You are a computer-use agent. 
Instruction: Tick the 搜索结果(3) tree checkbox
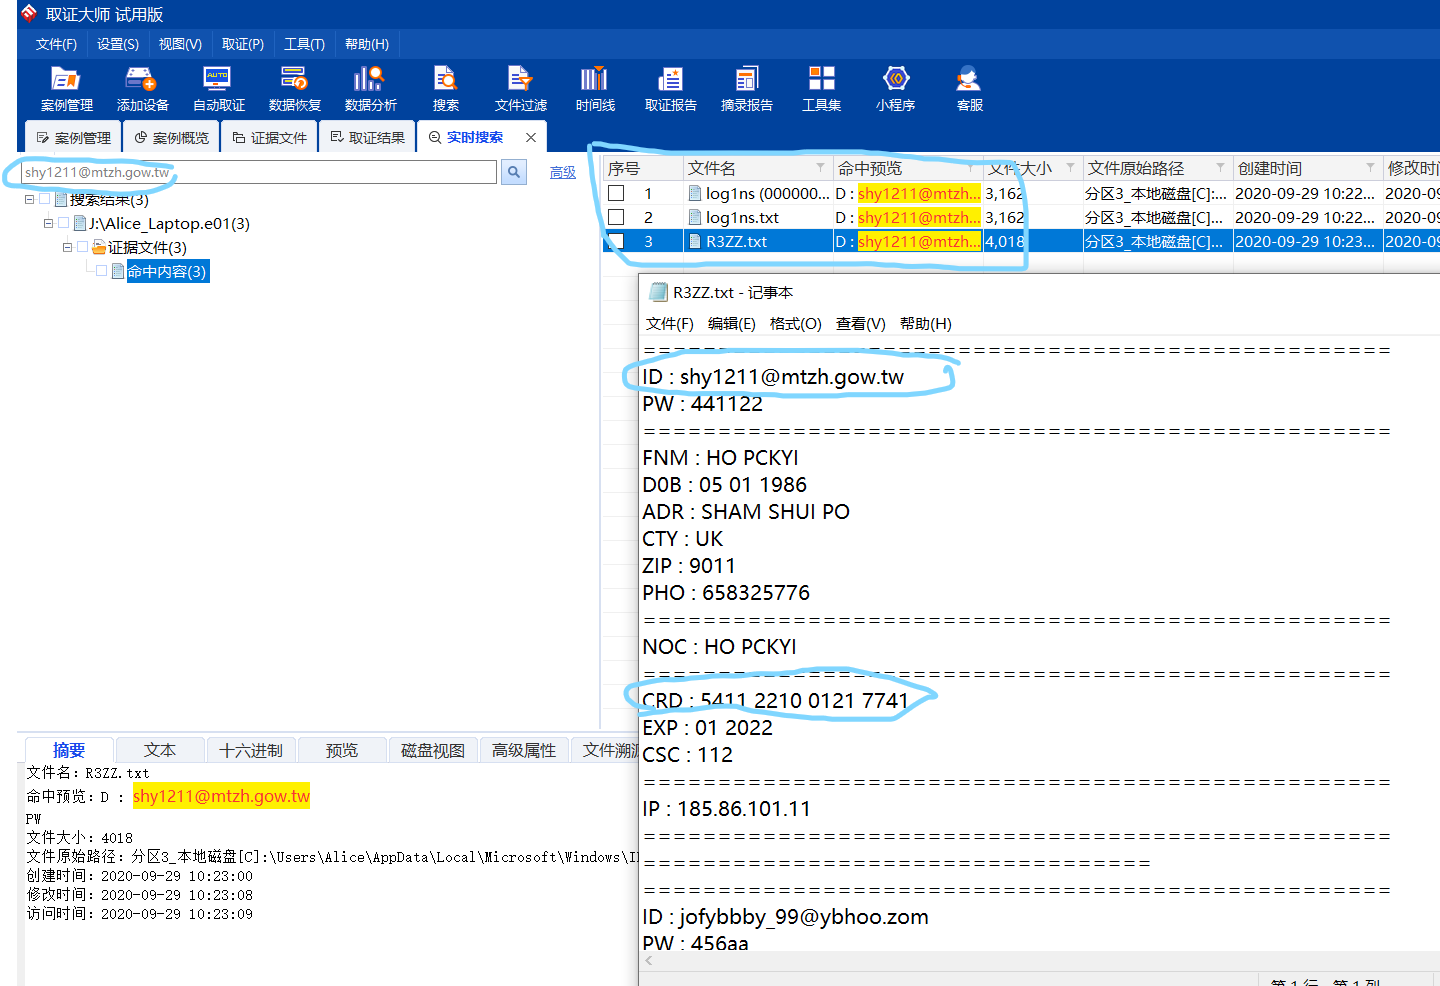(45, 199)
